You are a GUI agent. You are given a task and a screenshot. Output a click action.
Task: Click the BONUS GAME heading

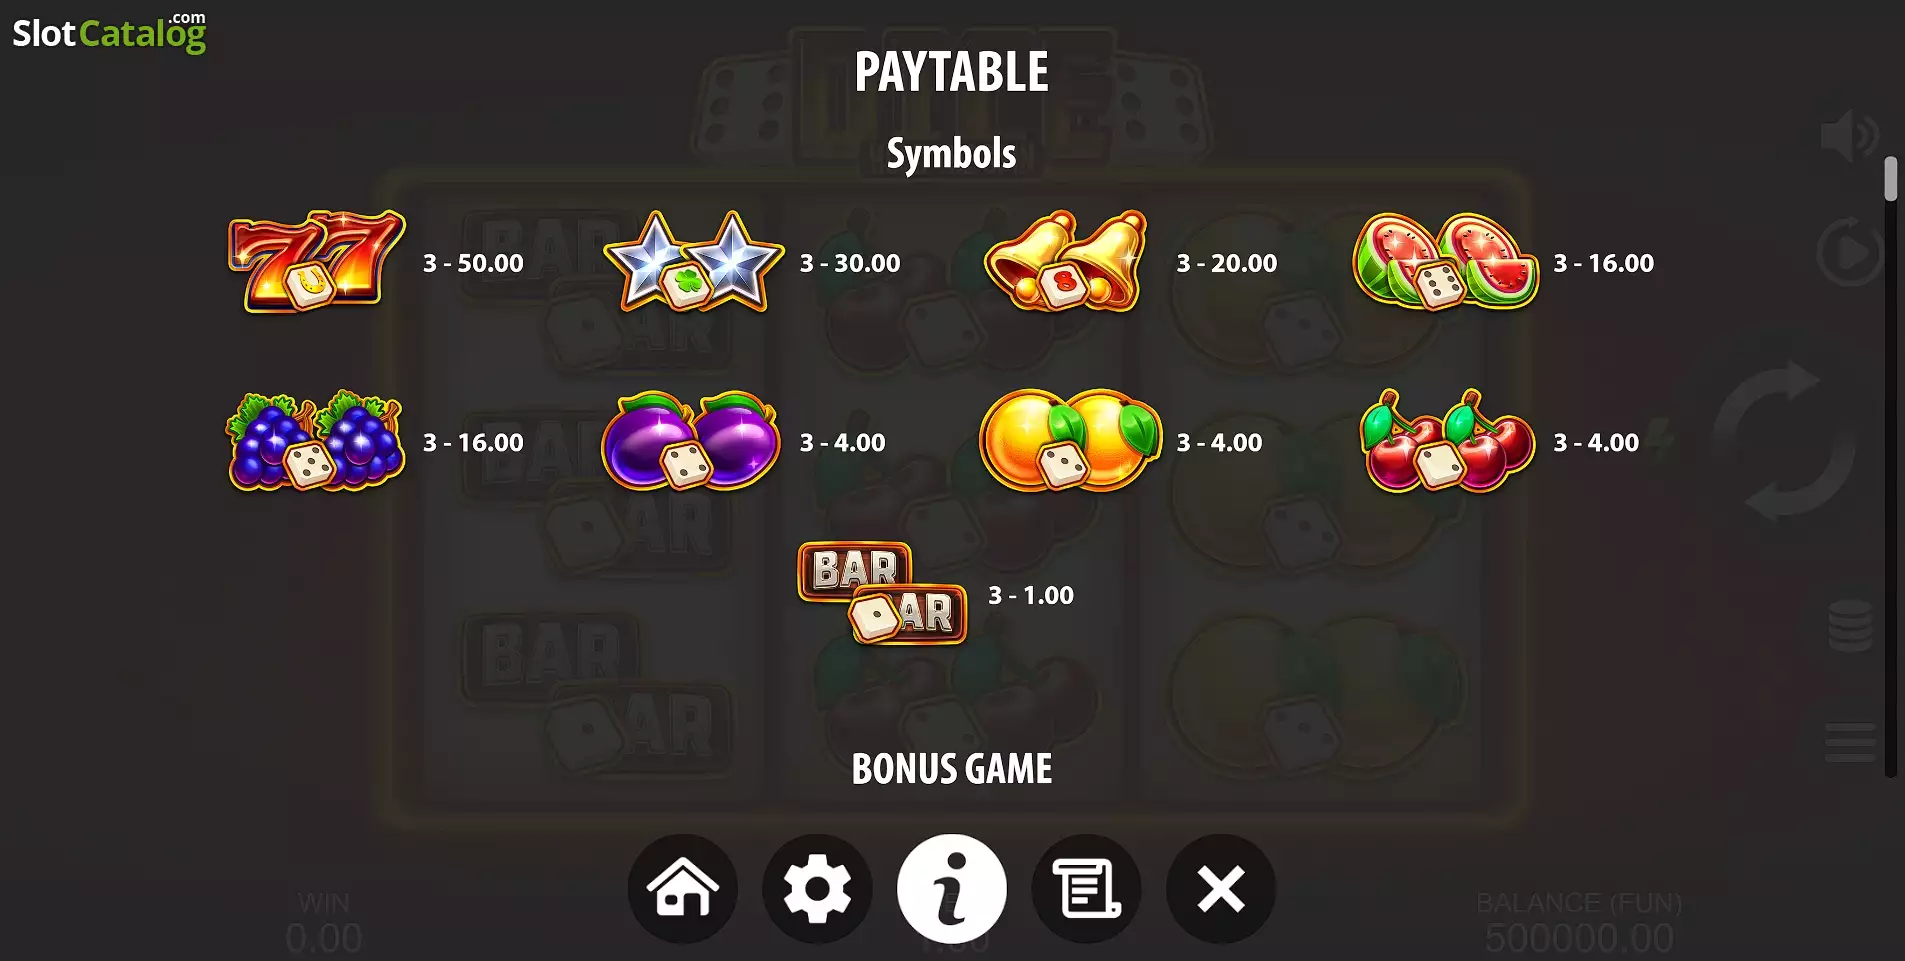coord(952,769)
